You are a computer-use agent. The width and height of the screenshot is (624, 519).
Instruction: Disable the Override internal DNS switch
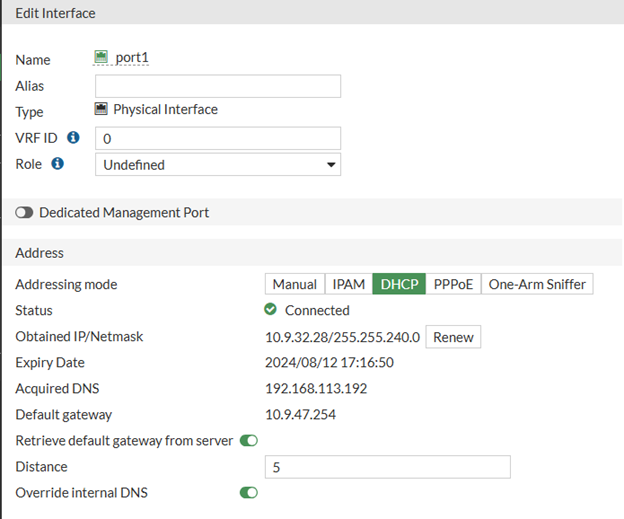point(249,492)
